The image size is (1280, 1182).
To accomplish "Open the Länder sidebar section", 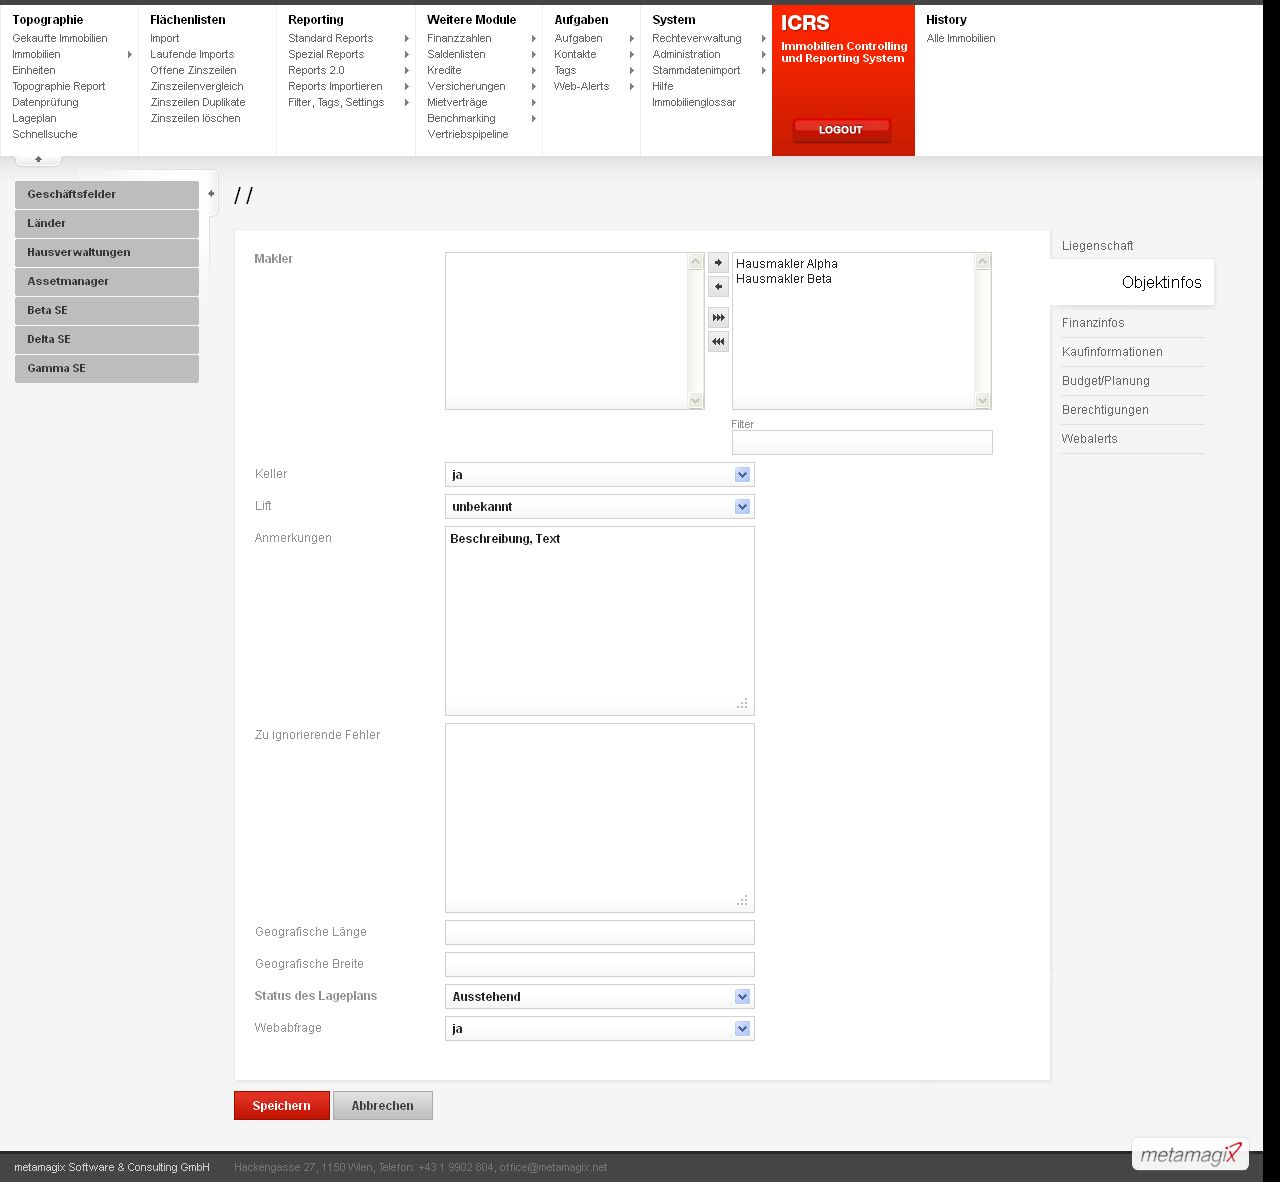I will (107, 224).
